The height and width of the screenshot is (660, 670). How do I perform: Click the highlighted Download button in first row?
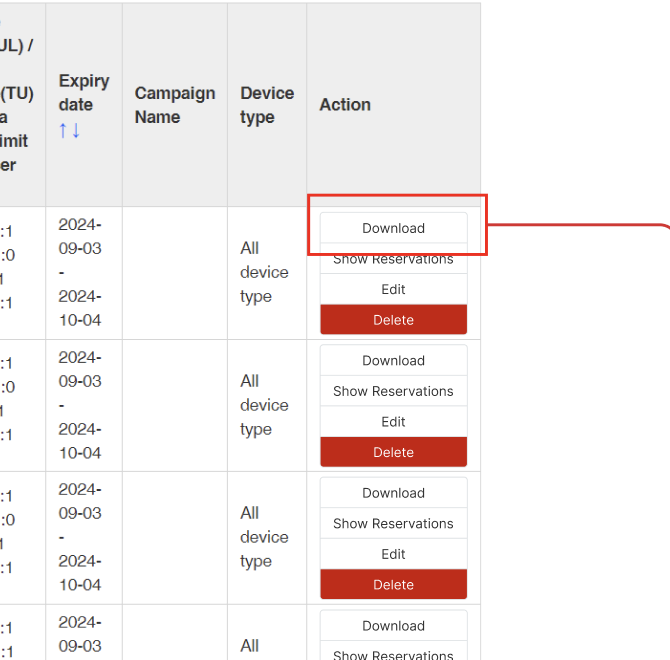pyautogui.click(x=393, y=228)
